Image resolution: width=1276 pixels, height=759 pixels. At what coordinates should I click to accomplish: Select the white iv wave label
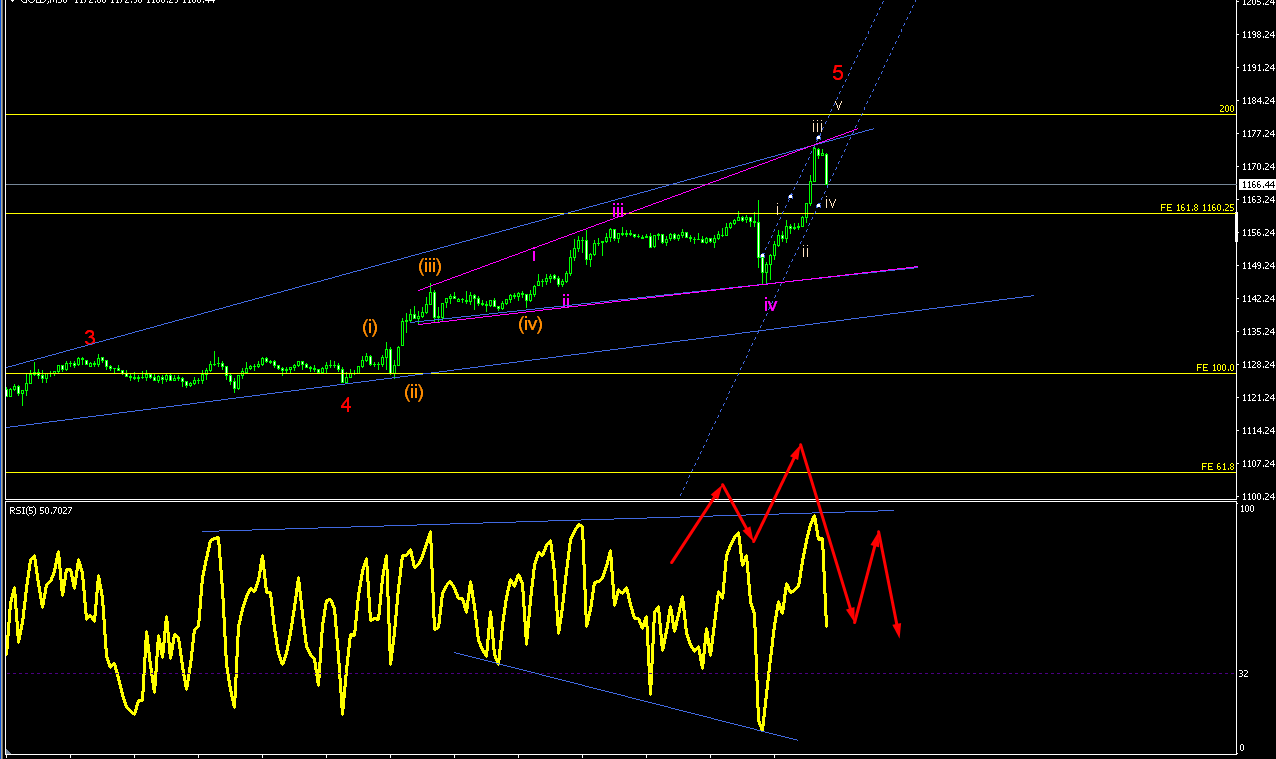(830, 203)
